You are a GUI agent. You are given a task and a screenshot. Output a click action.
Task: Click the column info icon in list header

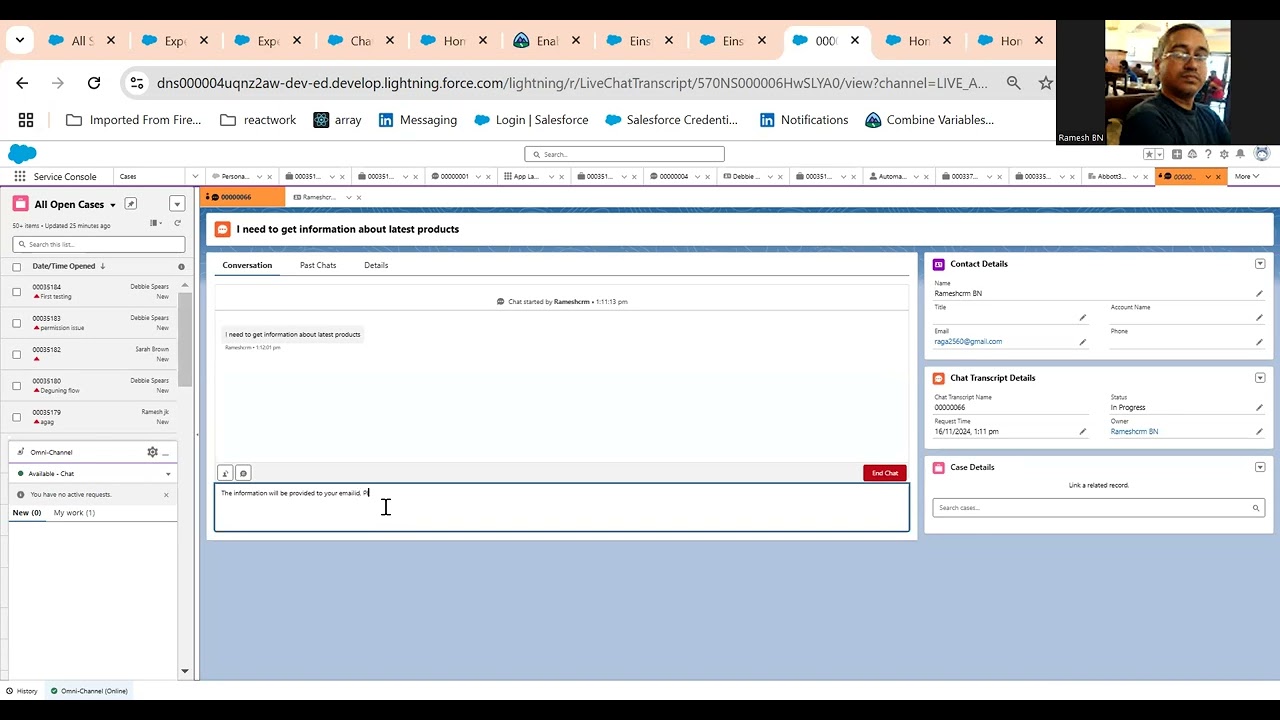point(181,267)
